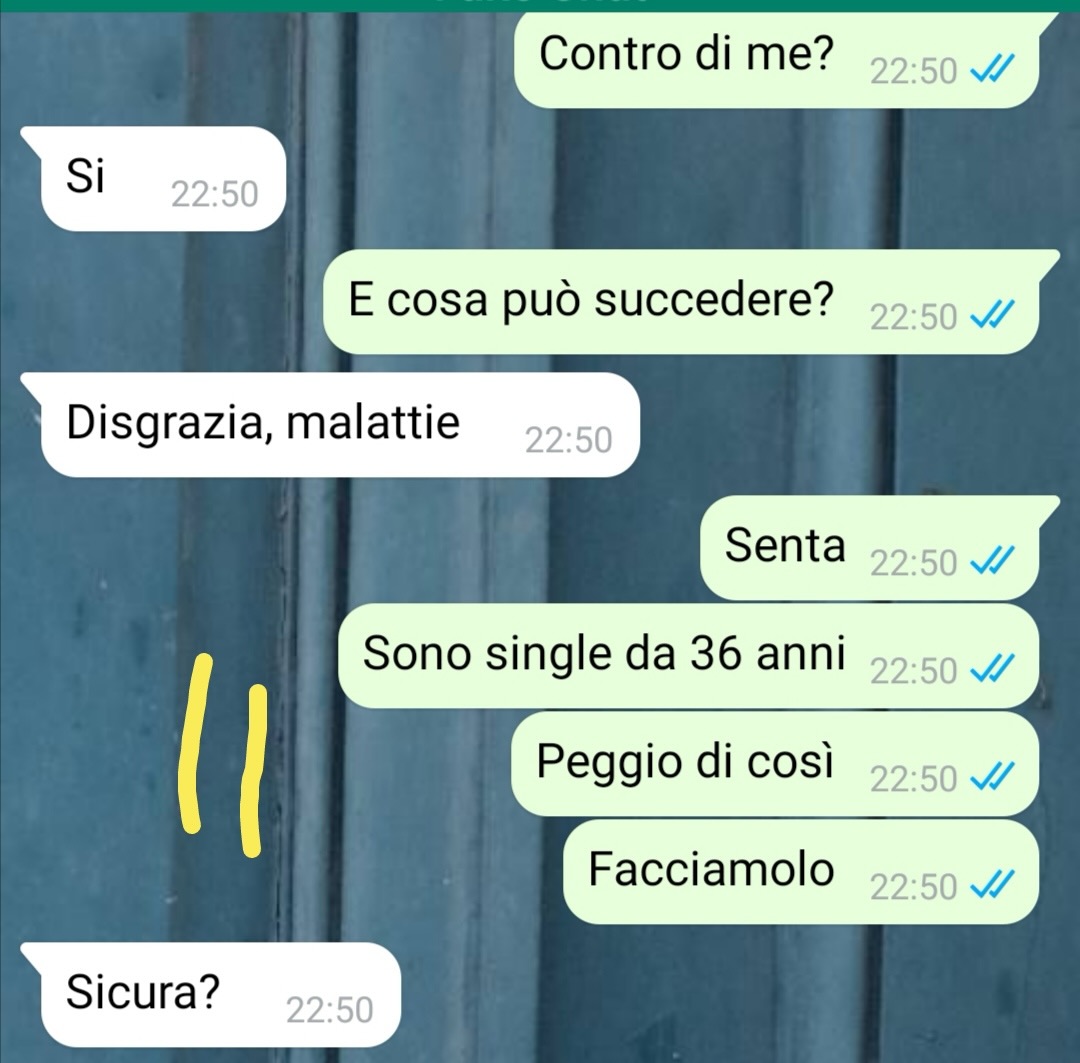Click read-receipt ticks on 'Peggio di così'
Viewport: 1080px width, 1063px height.
[992, 778]
